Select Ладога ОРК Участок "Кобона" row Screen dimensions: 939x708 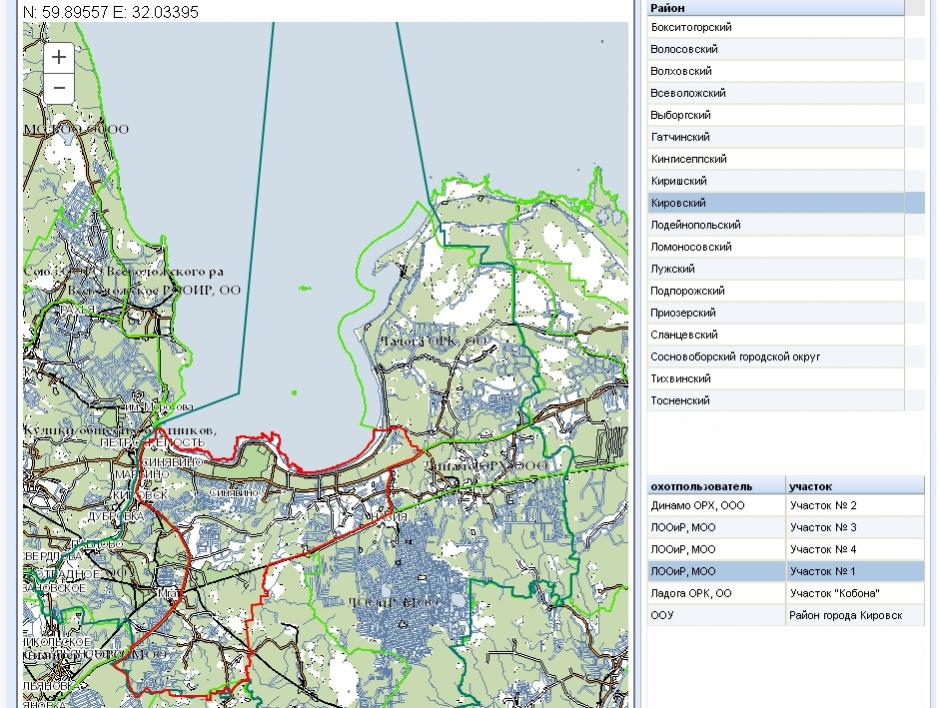tap(785, 594)
